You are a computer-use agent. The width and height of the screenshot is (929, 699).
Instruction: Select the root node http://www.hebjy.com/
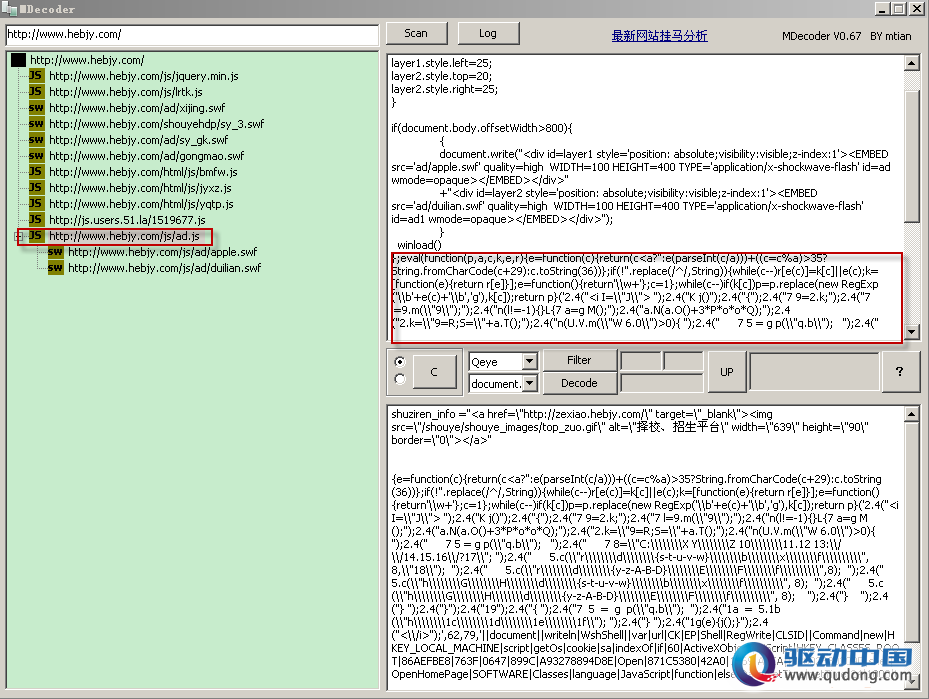click(87, 60)
